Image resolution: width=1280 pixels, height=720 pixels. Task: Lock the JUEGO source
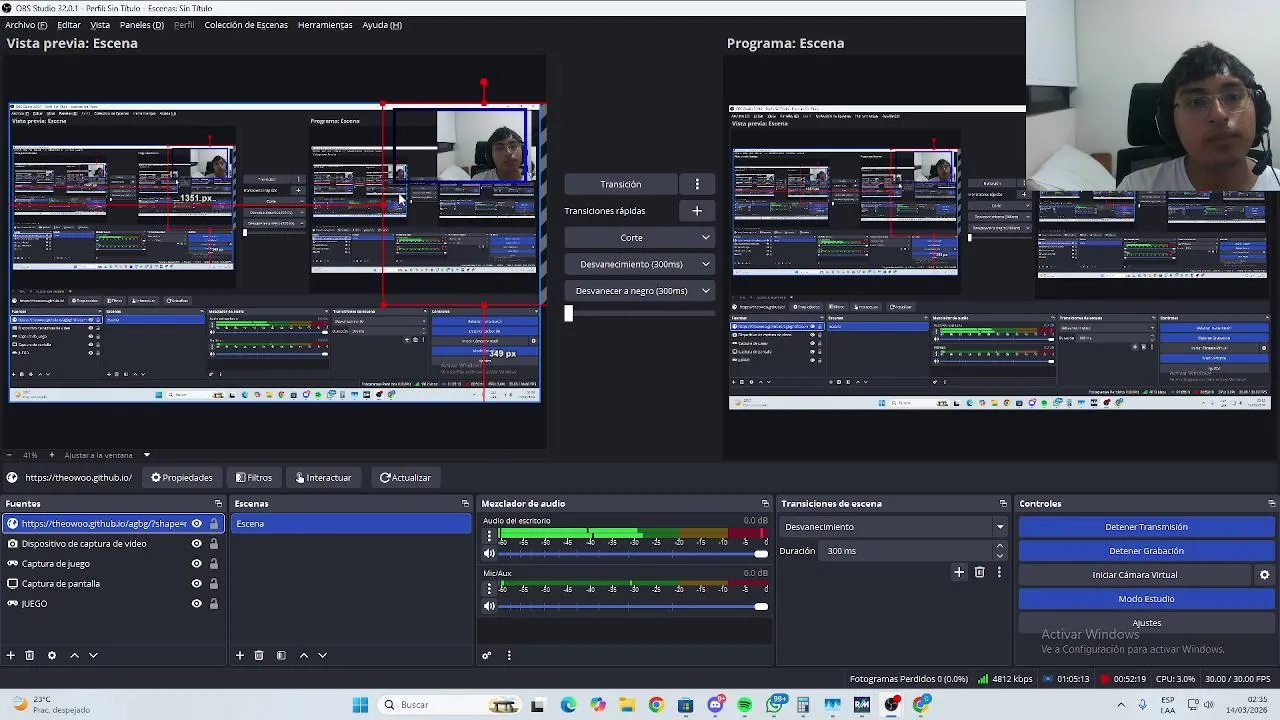[213, 604]
